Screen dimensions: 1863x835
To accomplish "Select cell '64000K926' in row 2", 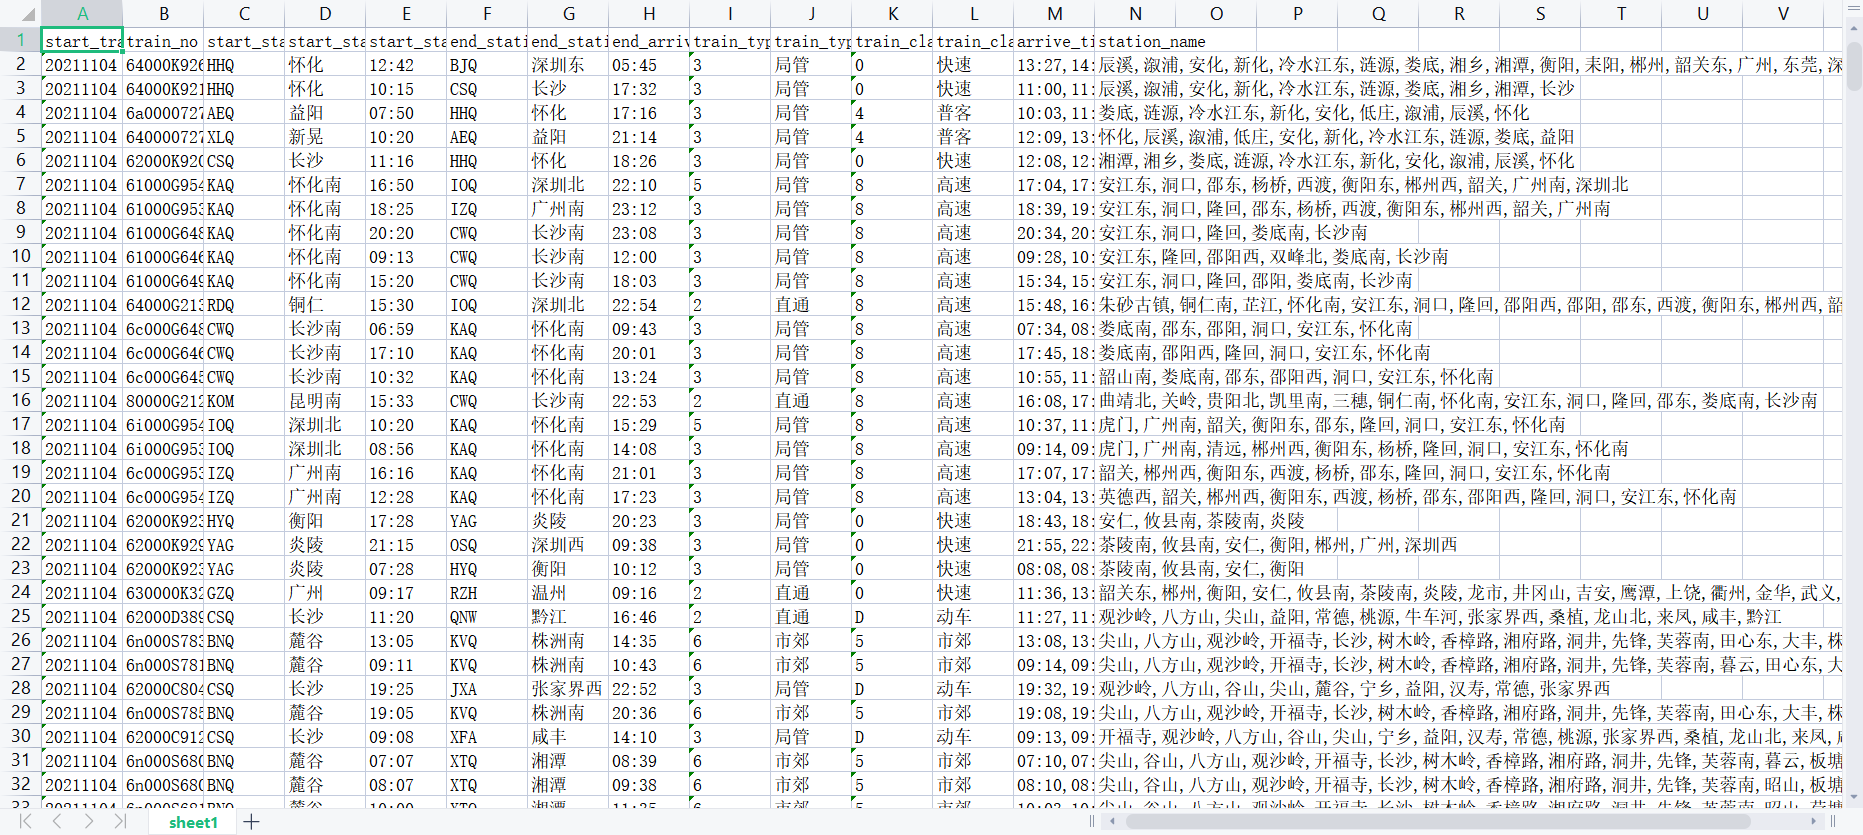I will pyautogui.click(x=163, y=65).
